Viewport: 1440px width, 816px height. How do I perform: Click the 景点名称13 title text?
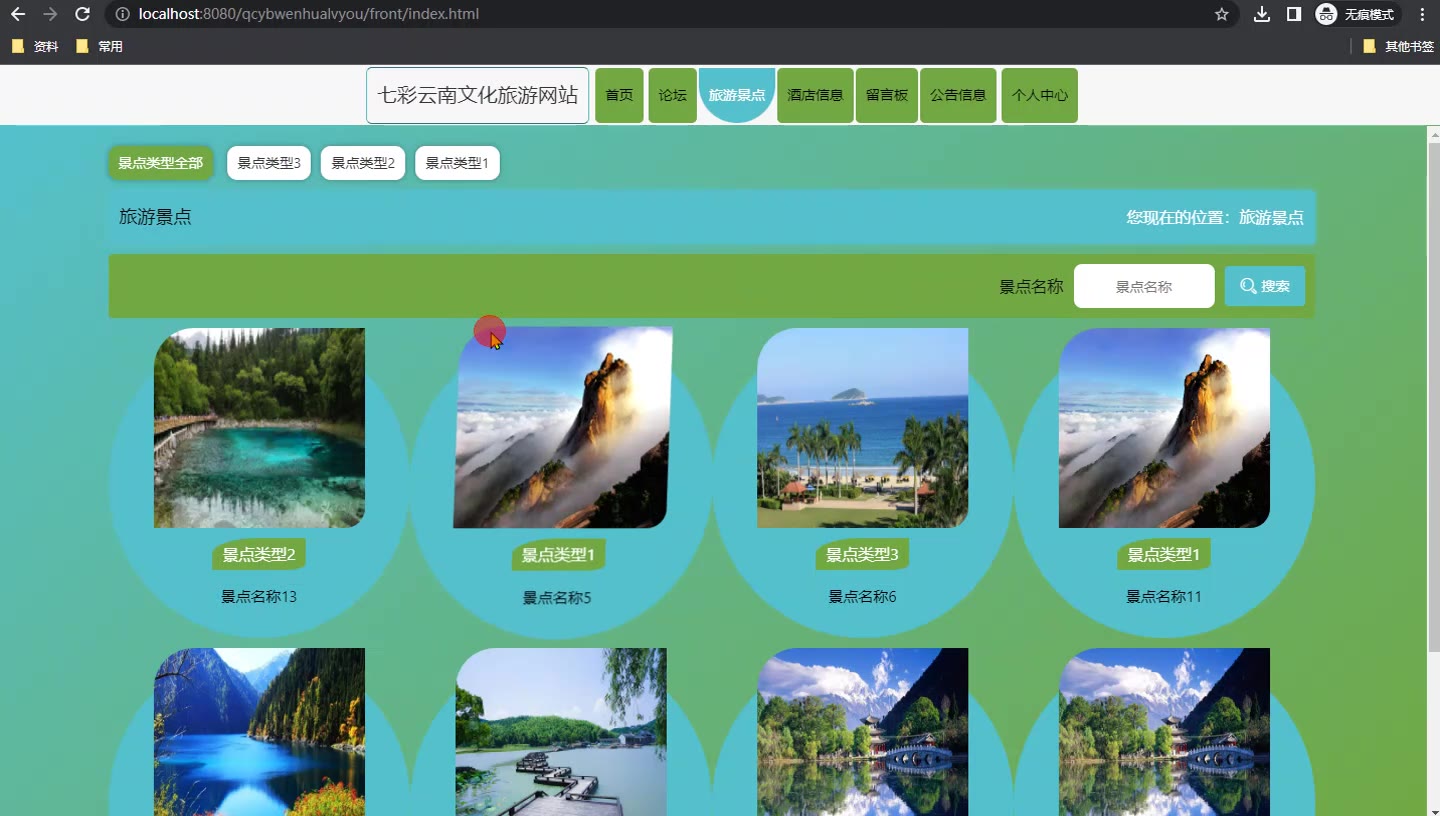[259, 597]
